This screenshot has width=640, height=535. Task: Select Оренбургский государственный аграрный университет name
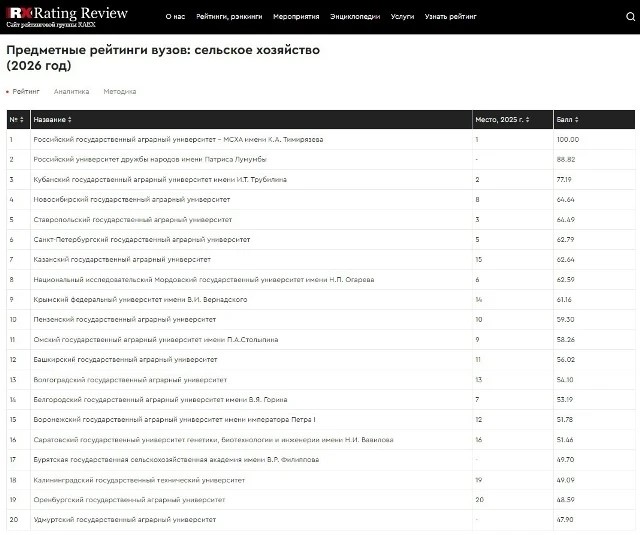pos(129,500)
